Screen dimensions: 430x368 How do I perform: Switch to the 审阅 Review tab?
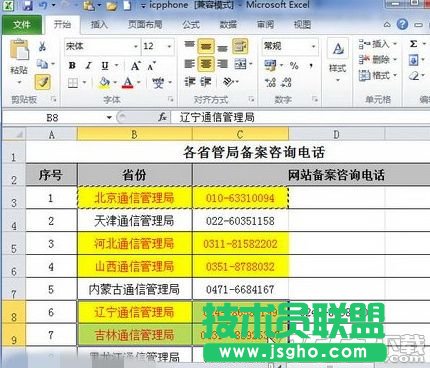tap(265, 24)
